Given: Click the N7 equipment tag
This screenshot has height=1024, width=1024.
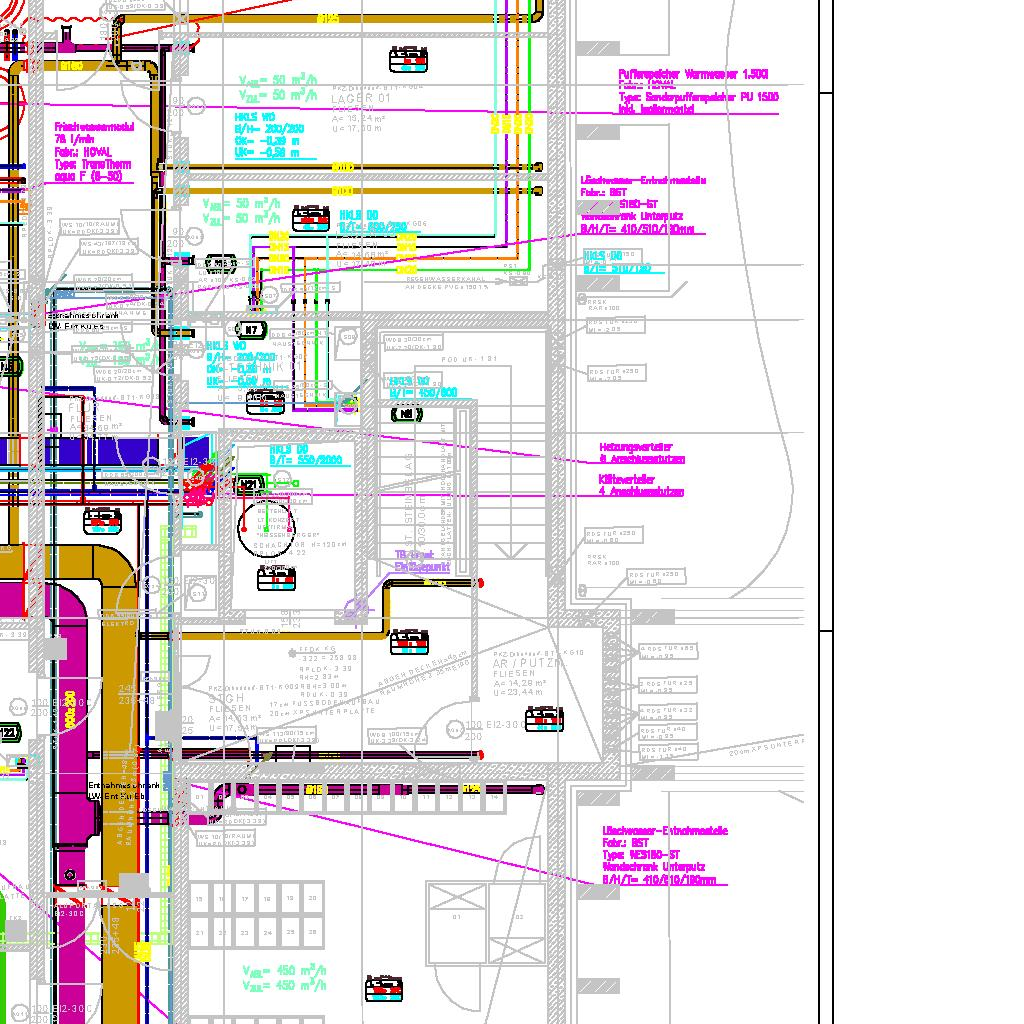Looking at the screenshot, I should tap(251, 330).
